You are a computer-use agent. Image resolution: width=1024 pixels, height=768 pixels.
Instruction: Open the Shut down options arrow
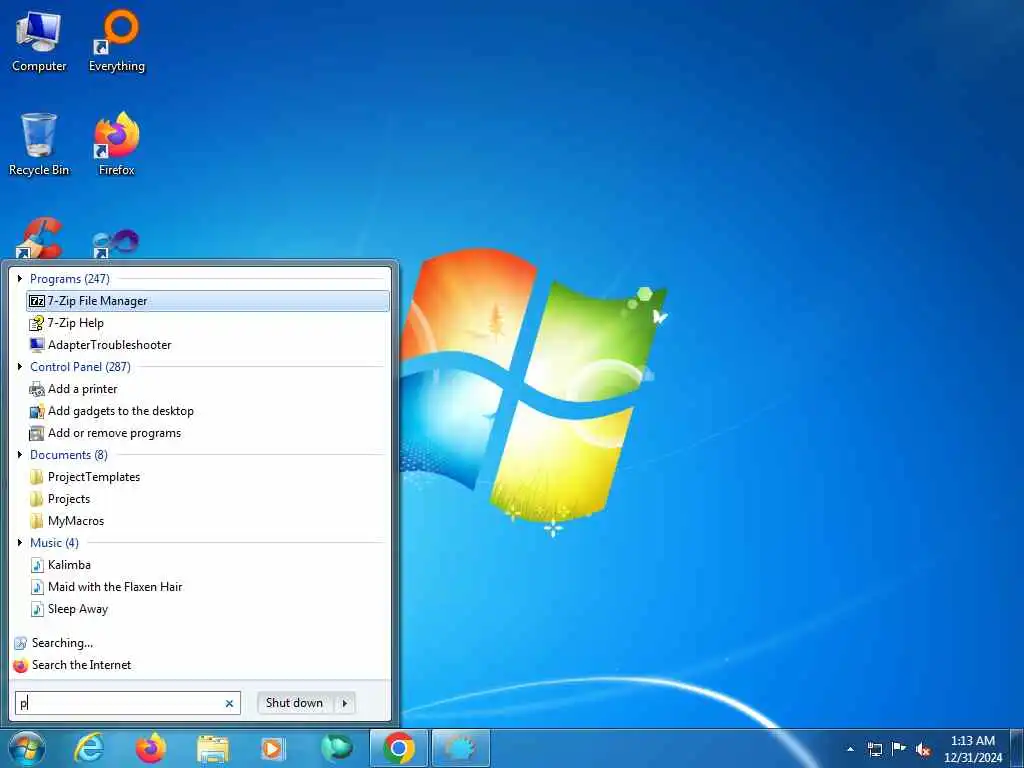click(x=345, y=703)
